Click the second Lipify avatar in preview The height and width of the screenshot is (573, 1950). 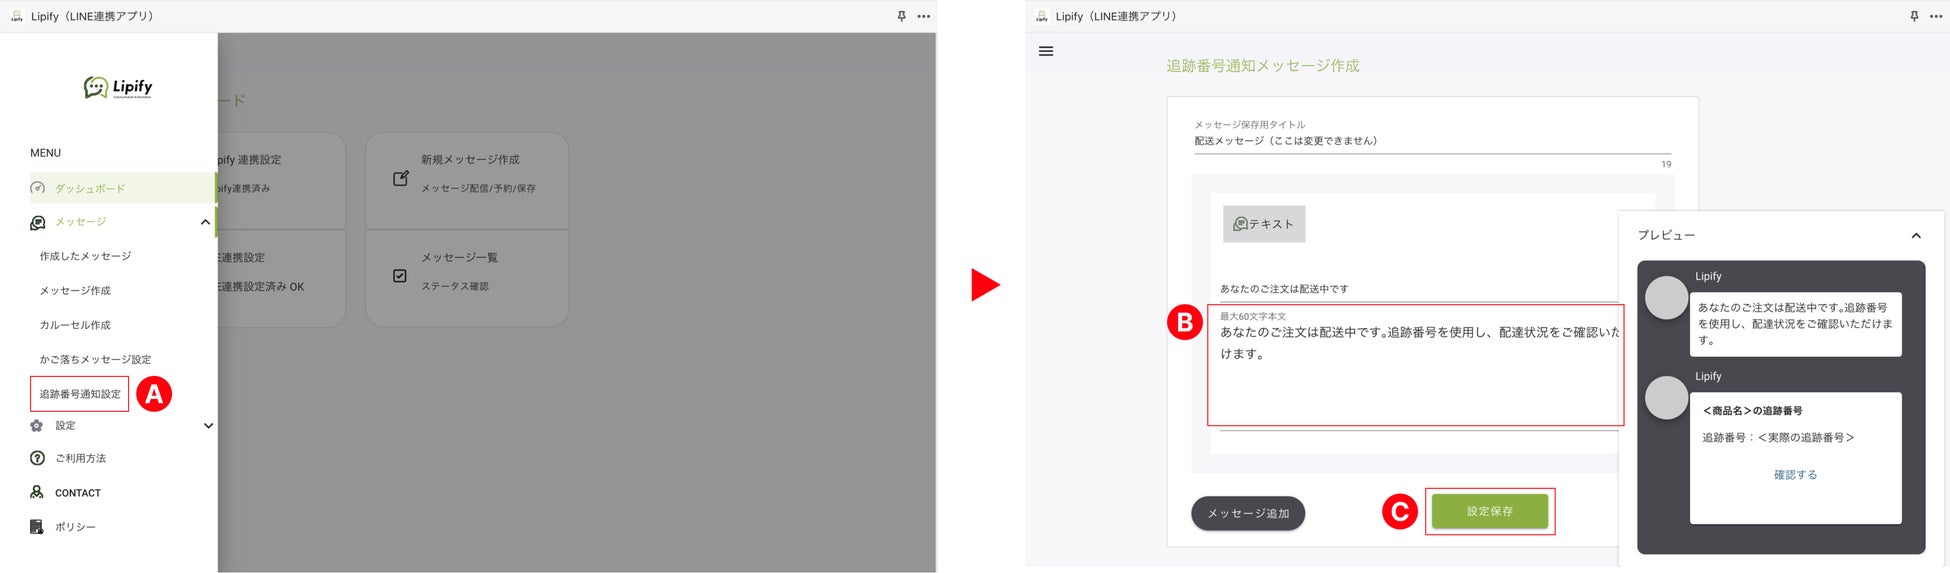pos(1667,398)
